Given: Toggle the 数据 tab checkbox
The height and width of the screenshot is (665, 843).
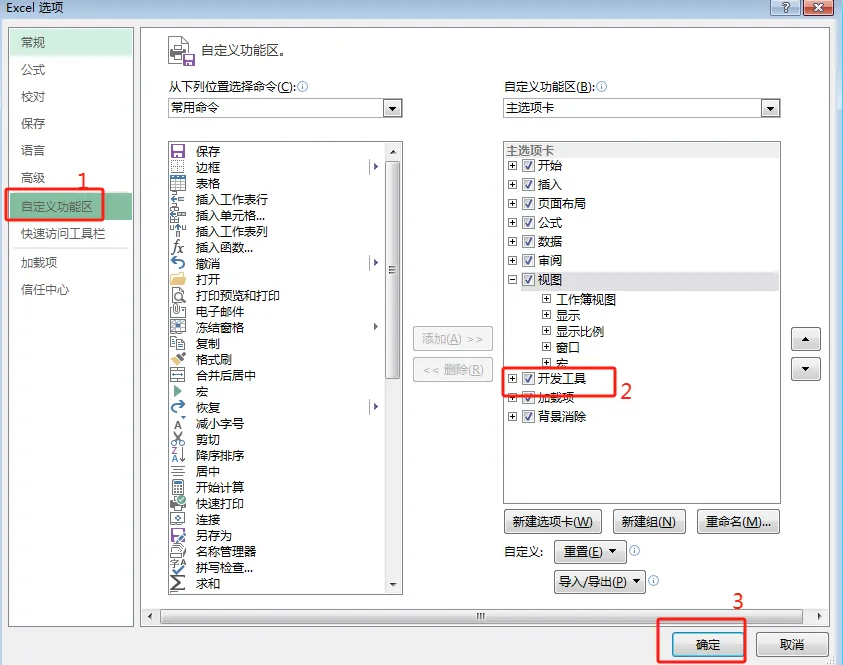Looking at the screenshot, I should (528, 241).
